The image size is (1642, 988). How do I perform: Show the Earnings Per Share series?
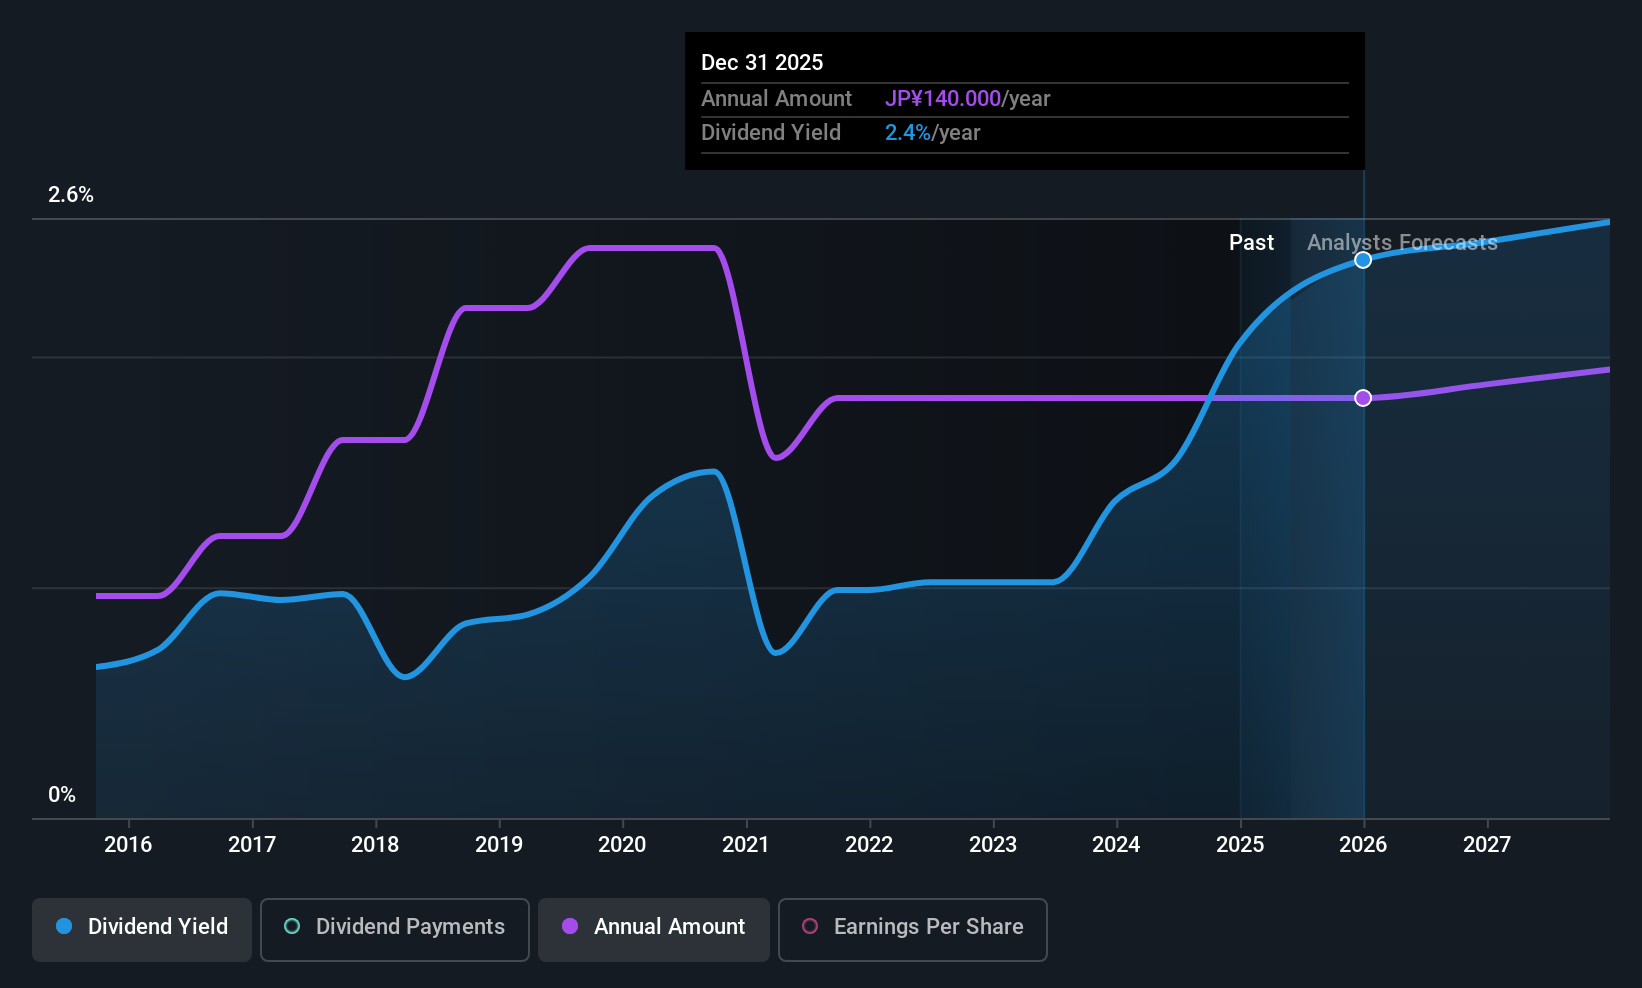[x=912, y=929]
